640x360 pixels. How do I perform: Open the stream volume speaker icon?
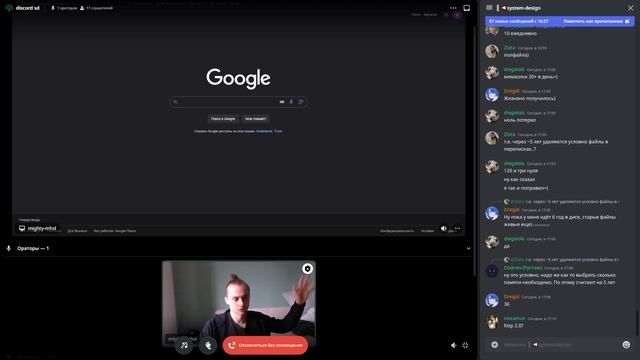[444, 229]
